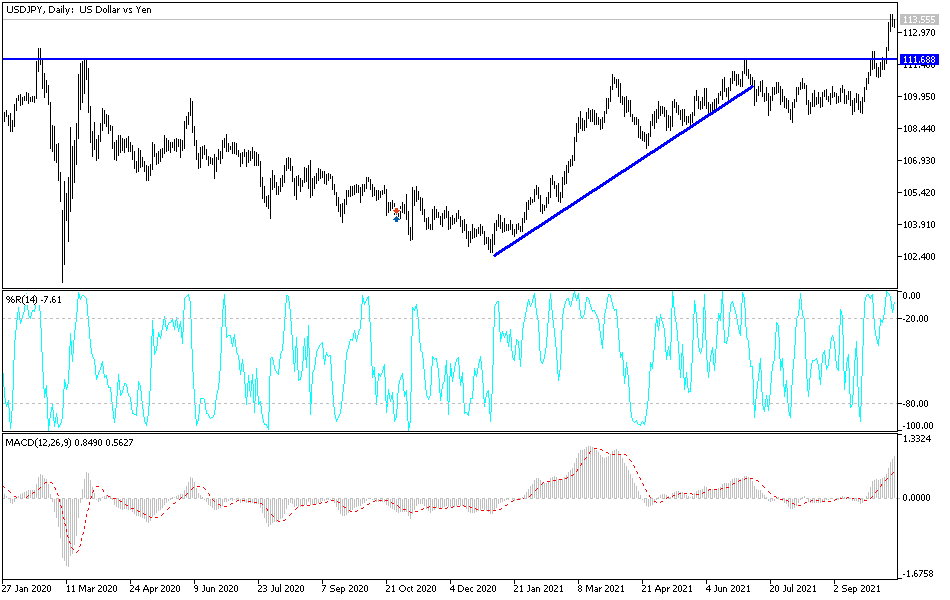Viewport: 950px width, 600px height.
Task: Click the 11 Mar 2020 date label
Action: click(91, 588)
